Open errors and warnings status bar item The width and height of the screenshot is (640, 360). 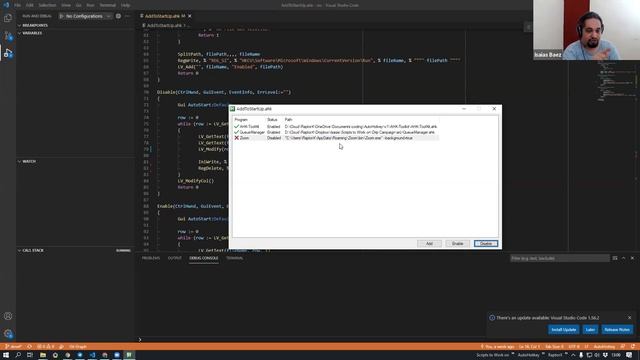click(46, 347)
